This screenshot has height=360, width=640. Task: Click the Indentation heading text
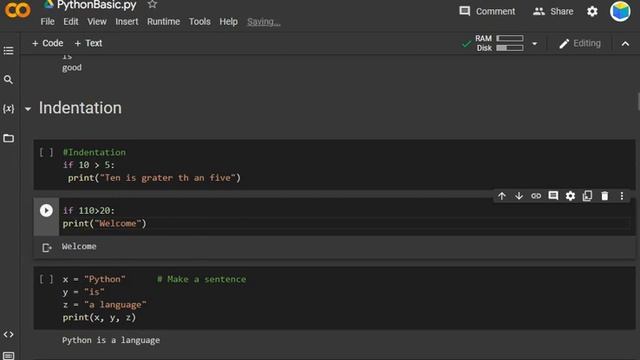click(x=80, y=108)
